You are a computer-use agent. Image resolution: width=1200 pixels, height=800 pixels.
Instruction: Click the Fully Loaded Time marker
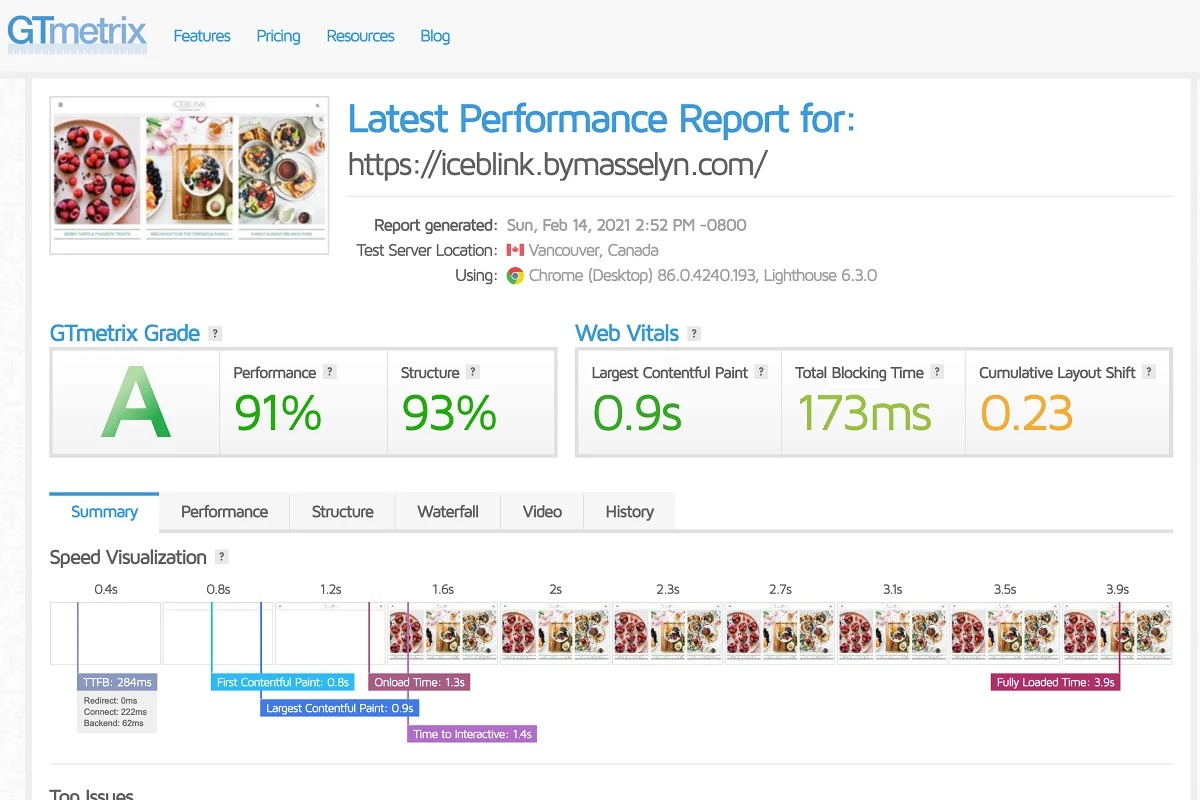point(1055,682)
